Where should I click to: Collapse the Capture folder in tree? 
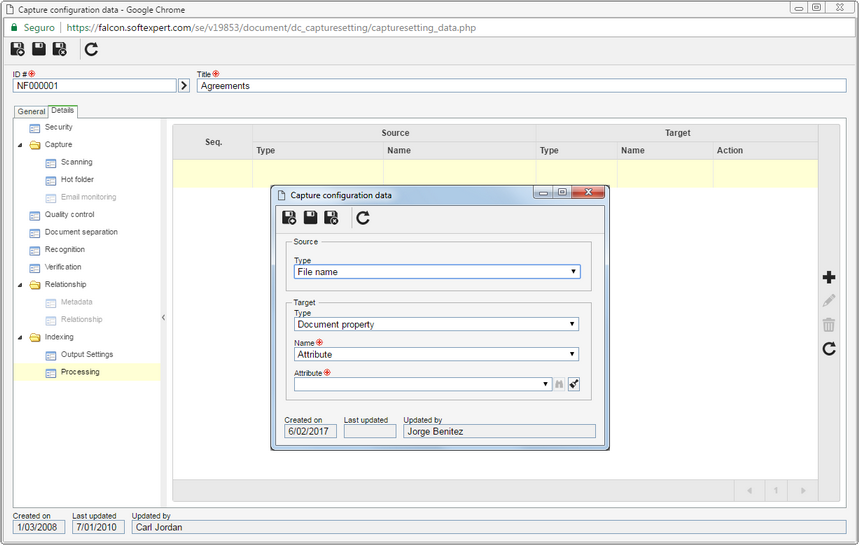20,145
